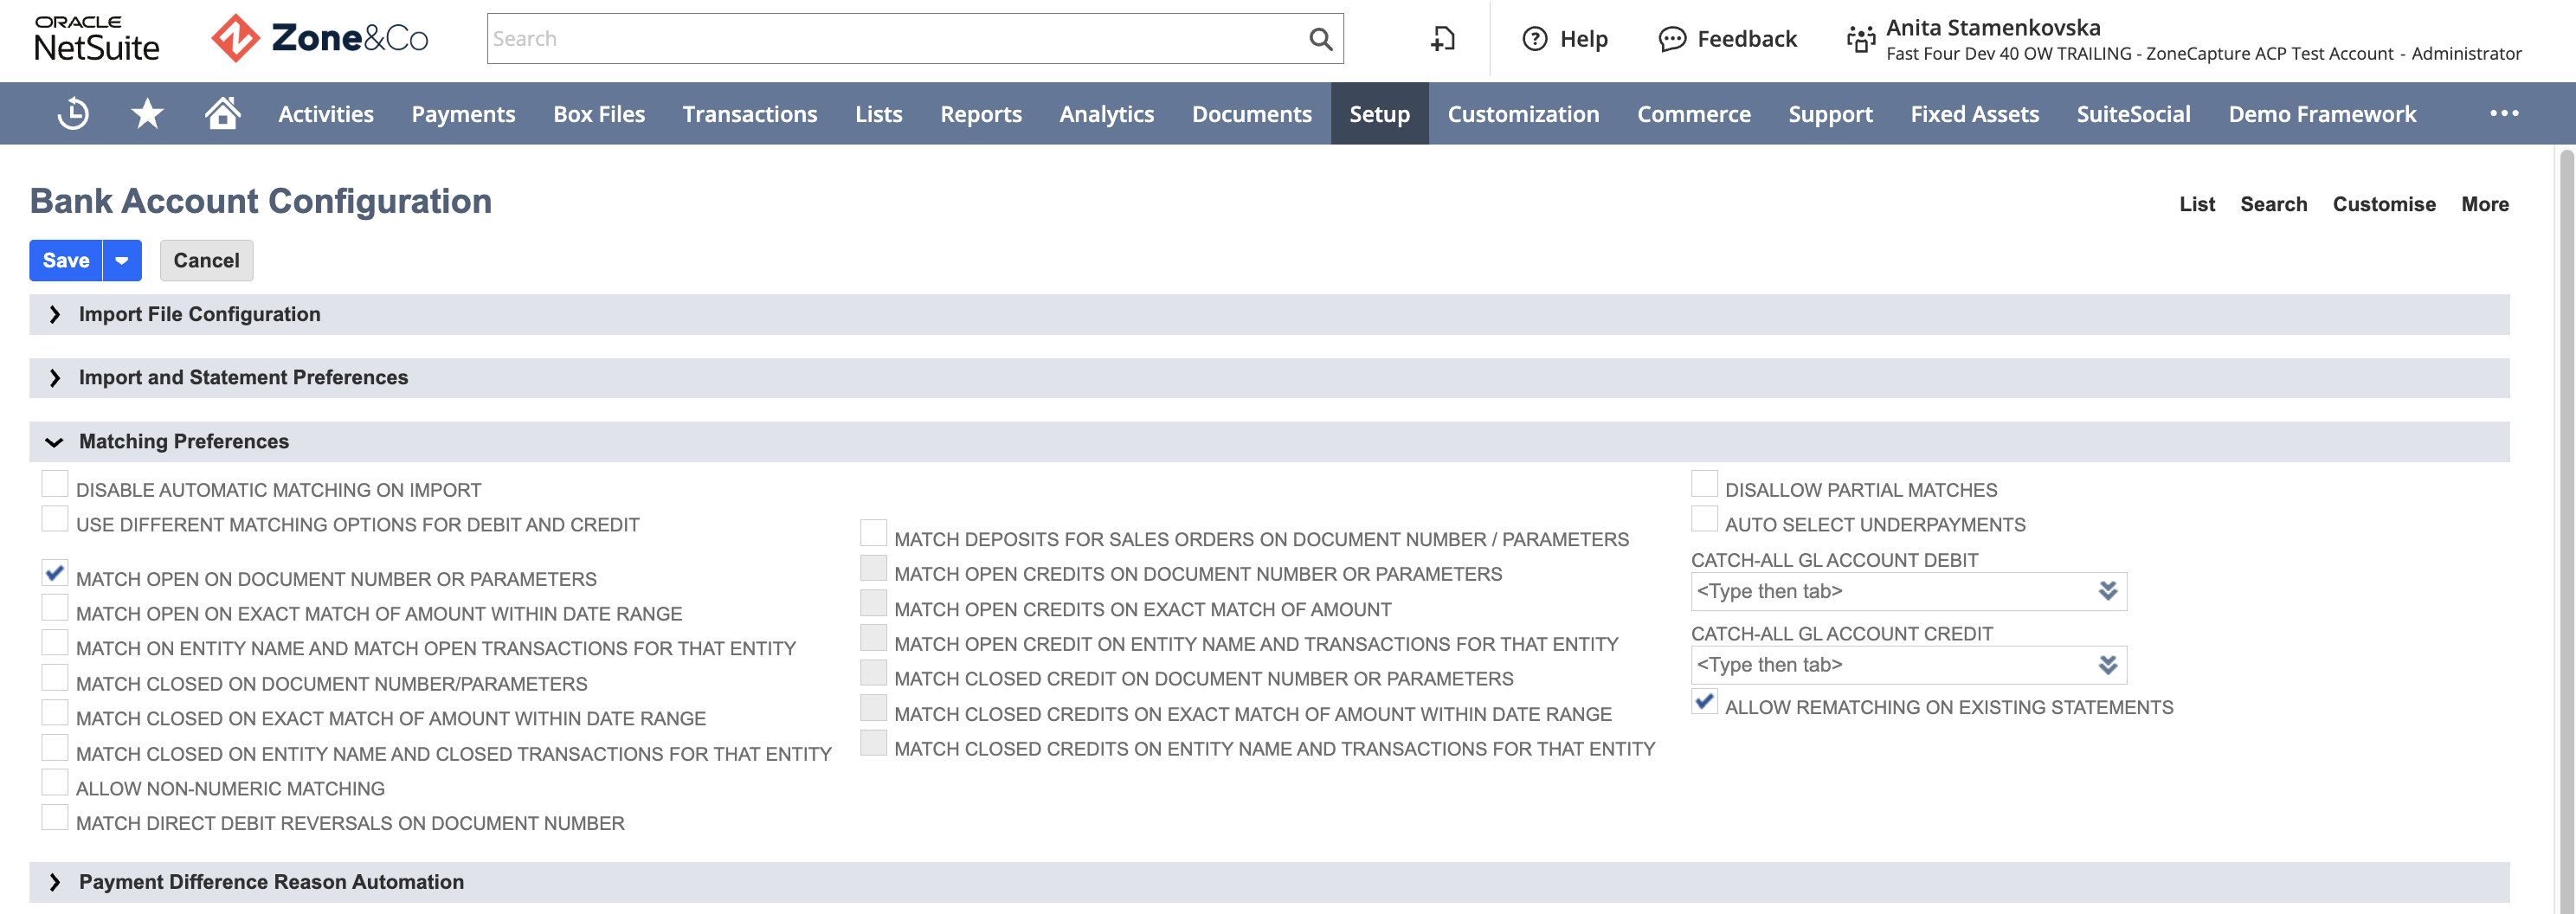2576x914 pixels.
Task: Open the Shortcuts star icon
Action: click(x=147, y=114)
